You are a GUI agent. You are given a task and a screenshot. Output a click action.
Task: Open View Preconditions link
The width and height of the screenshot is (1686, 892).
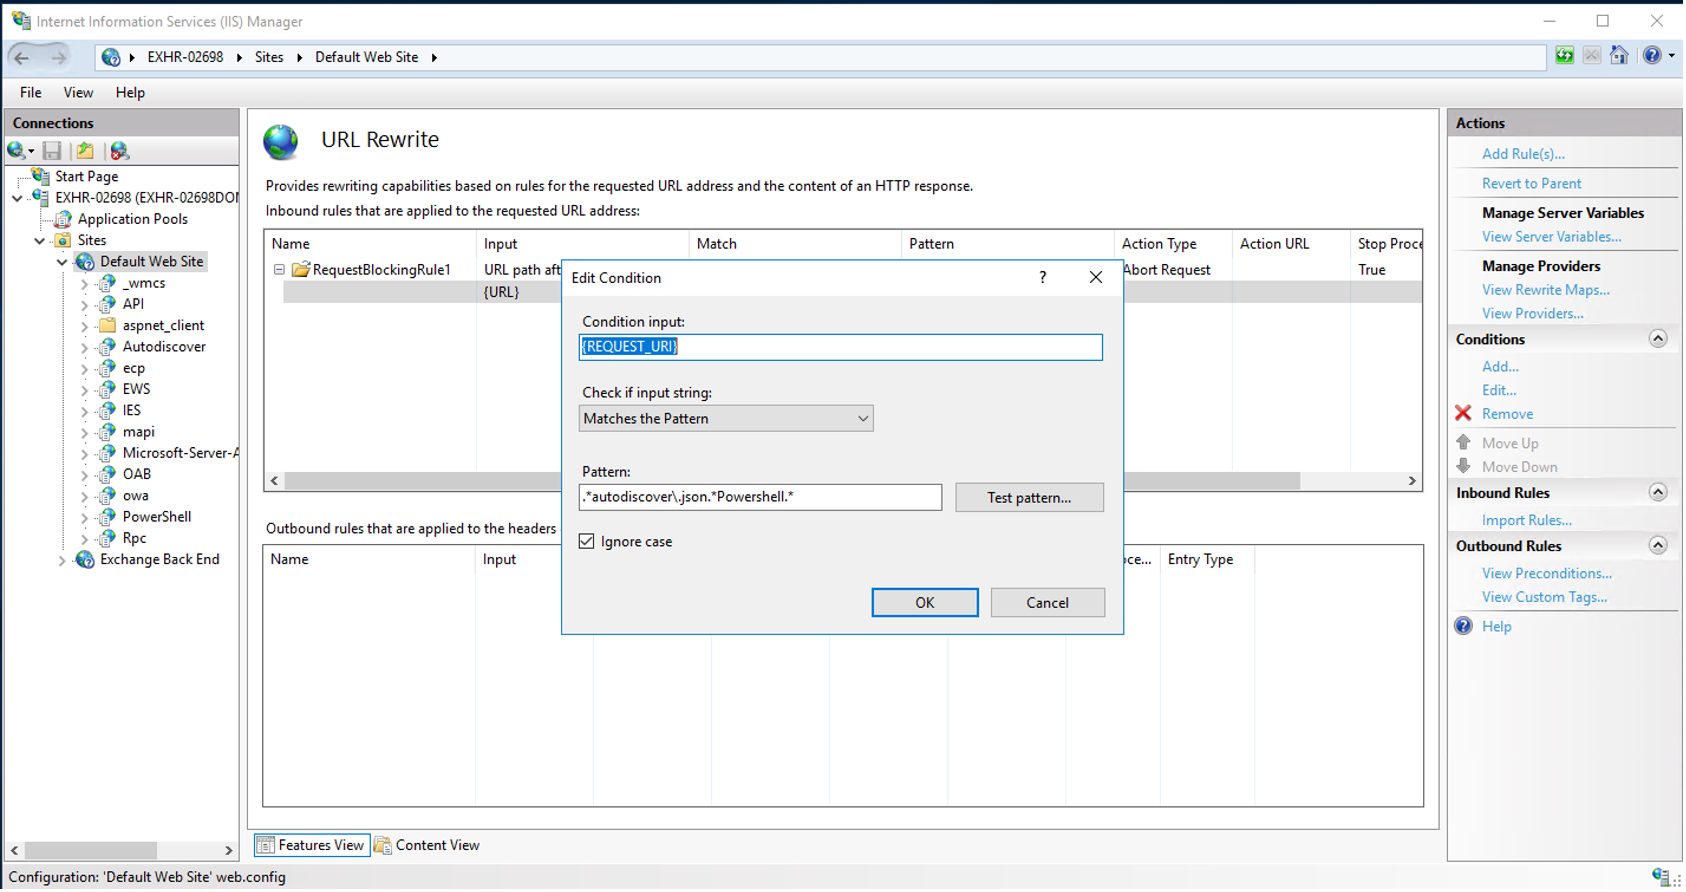[1547, 574]
